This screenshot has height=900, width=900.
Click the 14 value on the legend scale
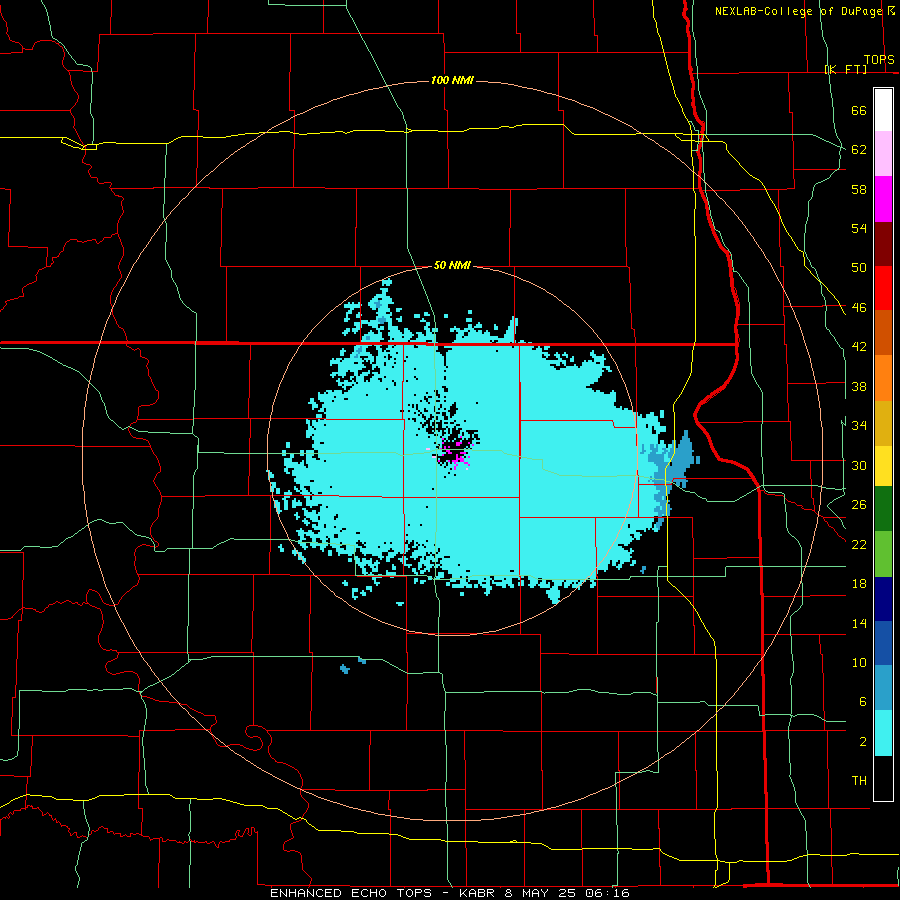pyautogui.click(x=859, y=623)
